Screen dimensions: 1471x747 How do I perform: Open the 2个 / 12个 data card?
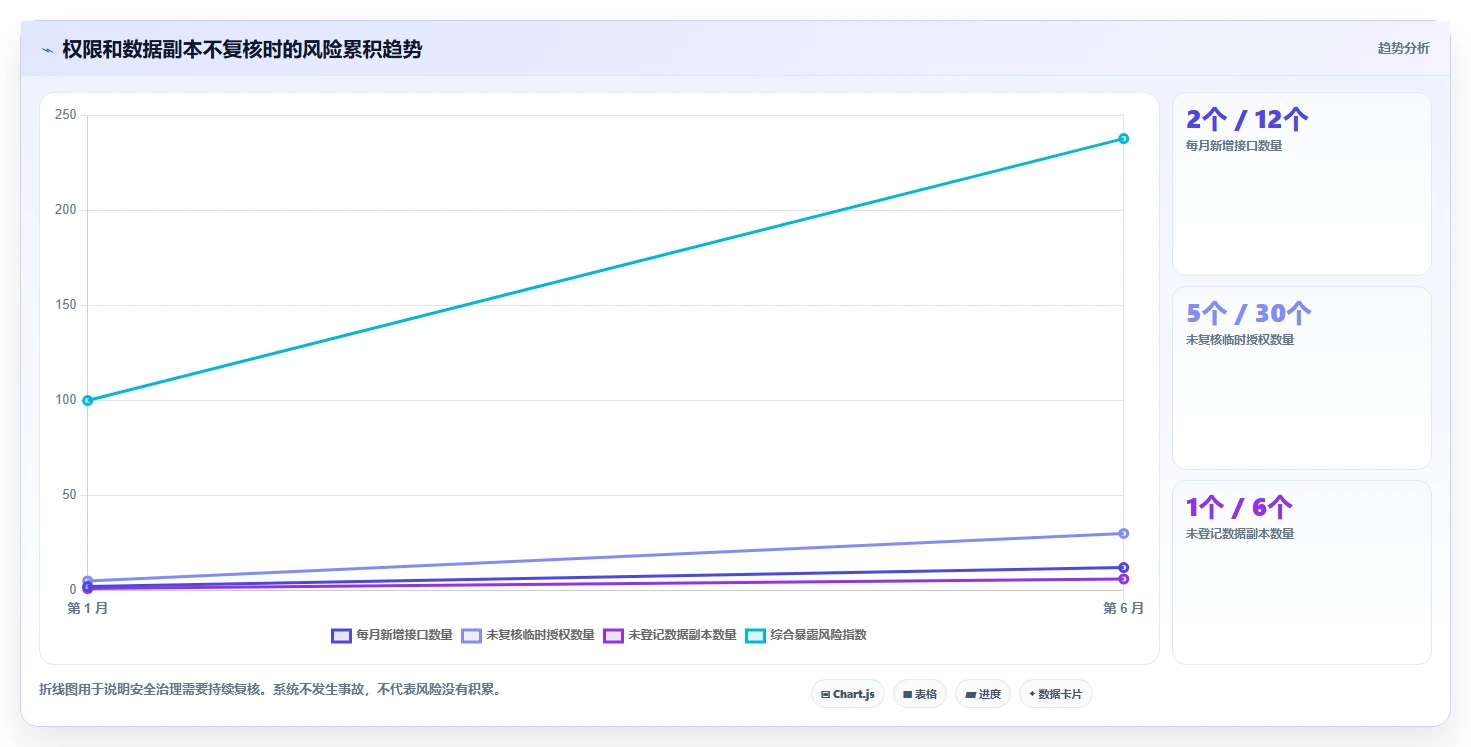tap(1302, 184)
